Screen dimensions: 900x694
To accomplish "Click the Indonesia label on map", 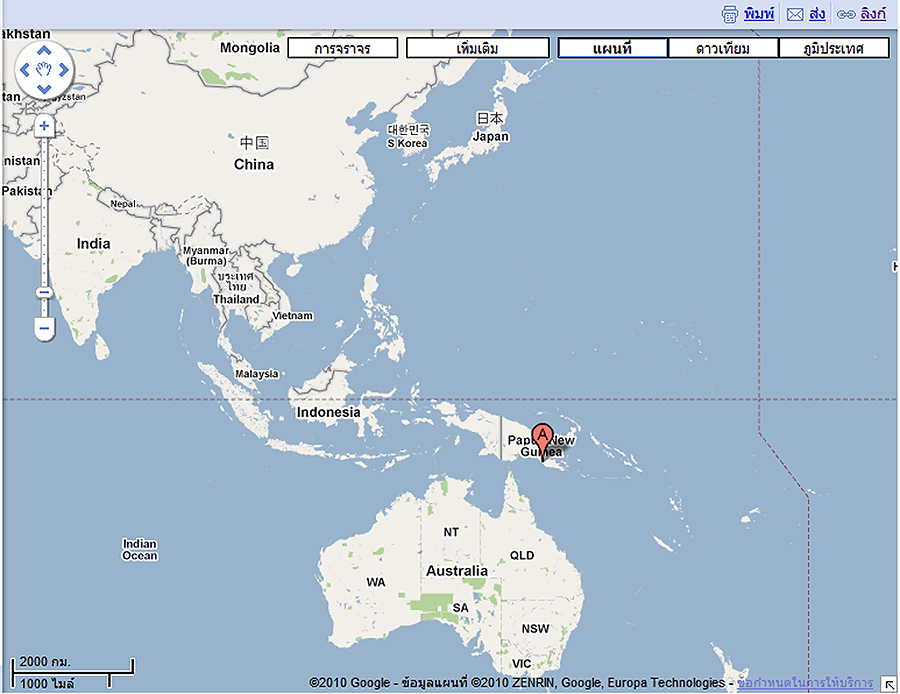I will (x=328, y=412).
